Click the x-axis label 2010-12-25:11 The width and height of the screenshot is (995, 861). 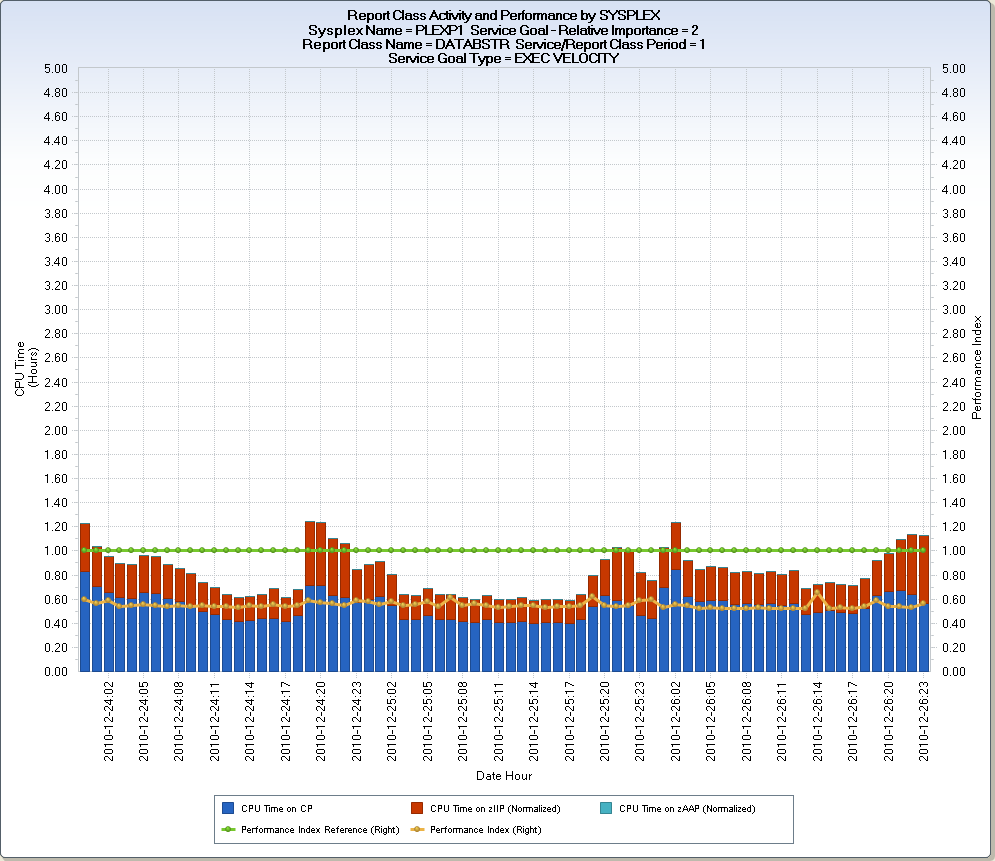(499, 722)
